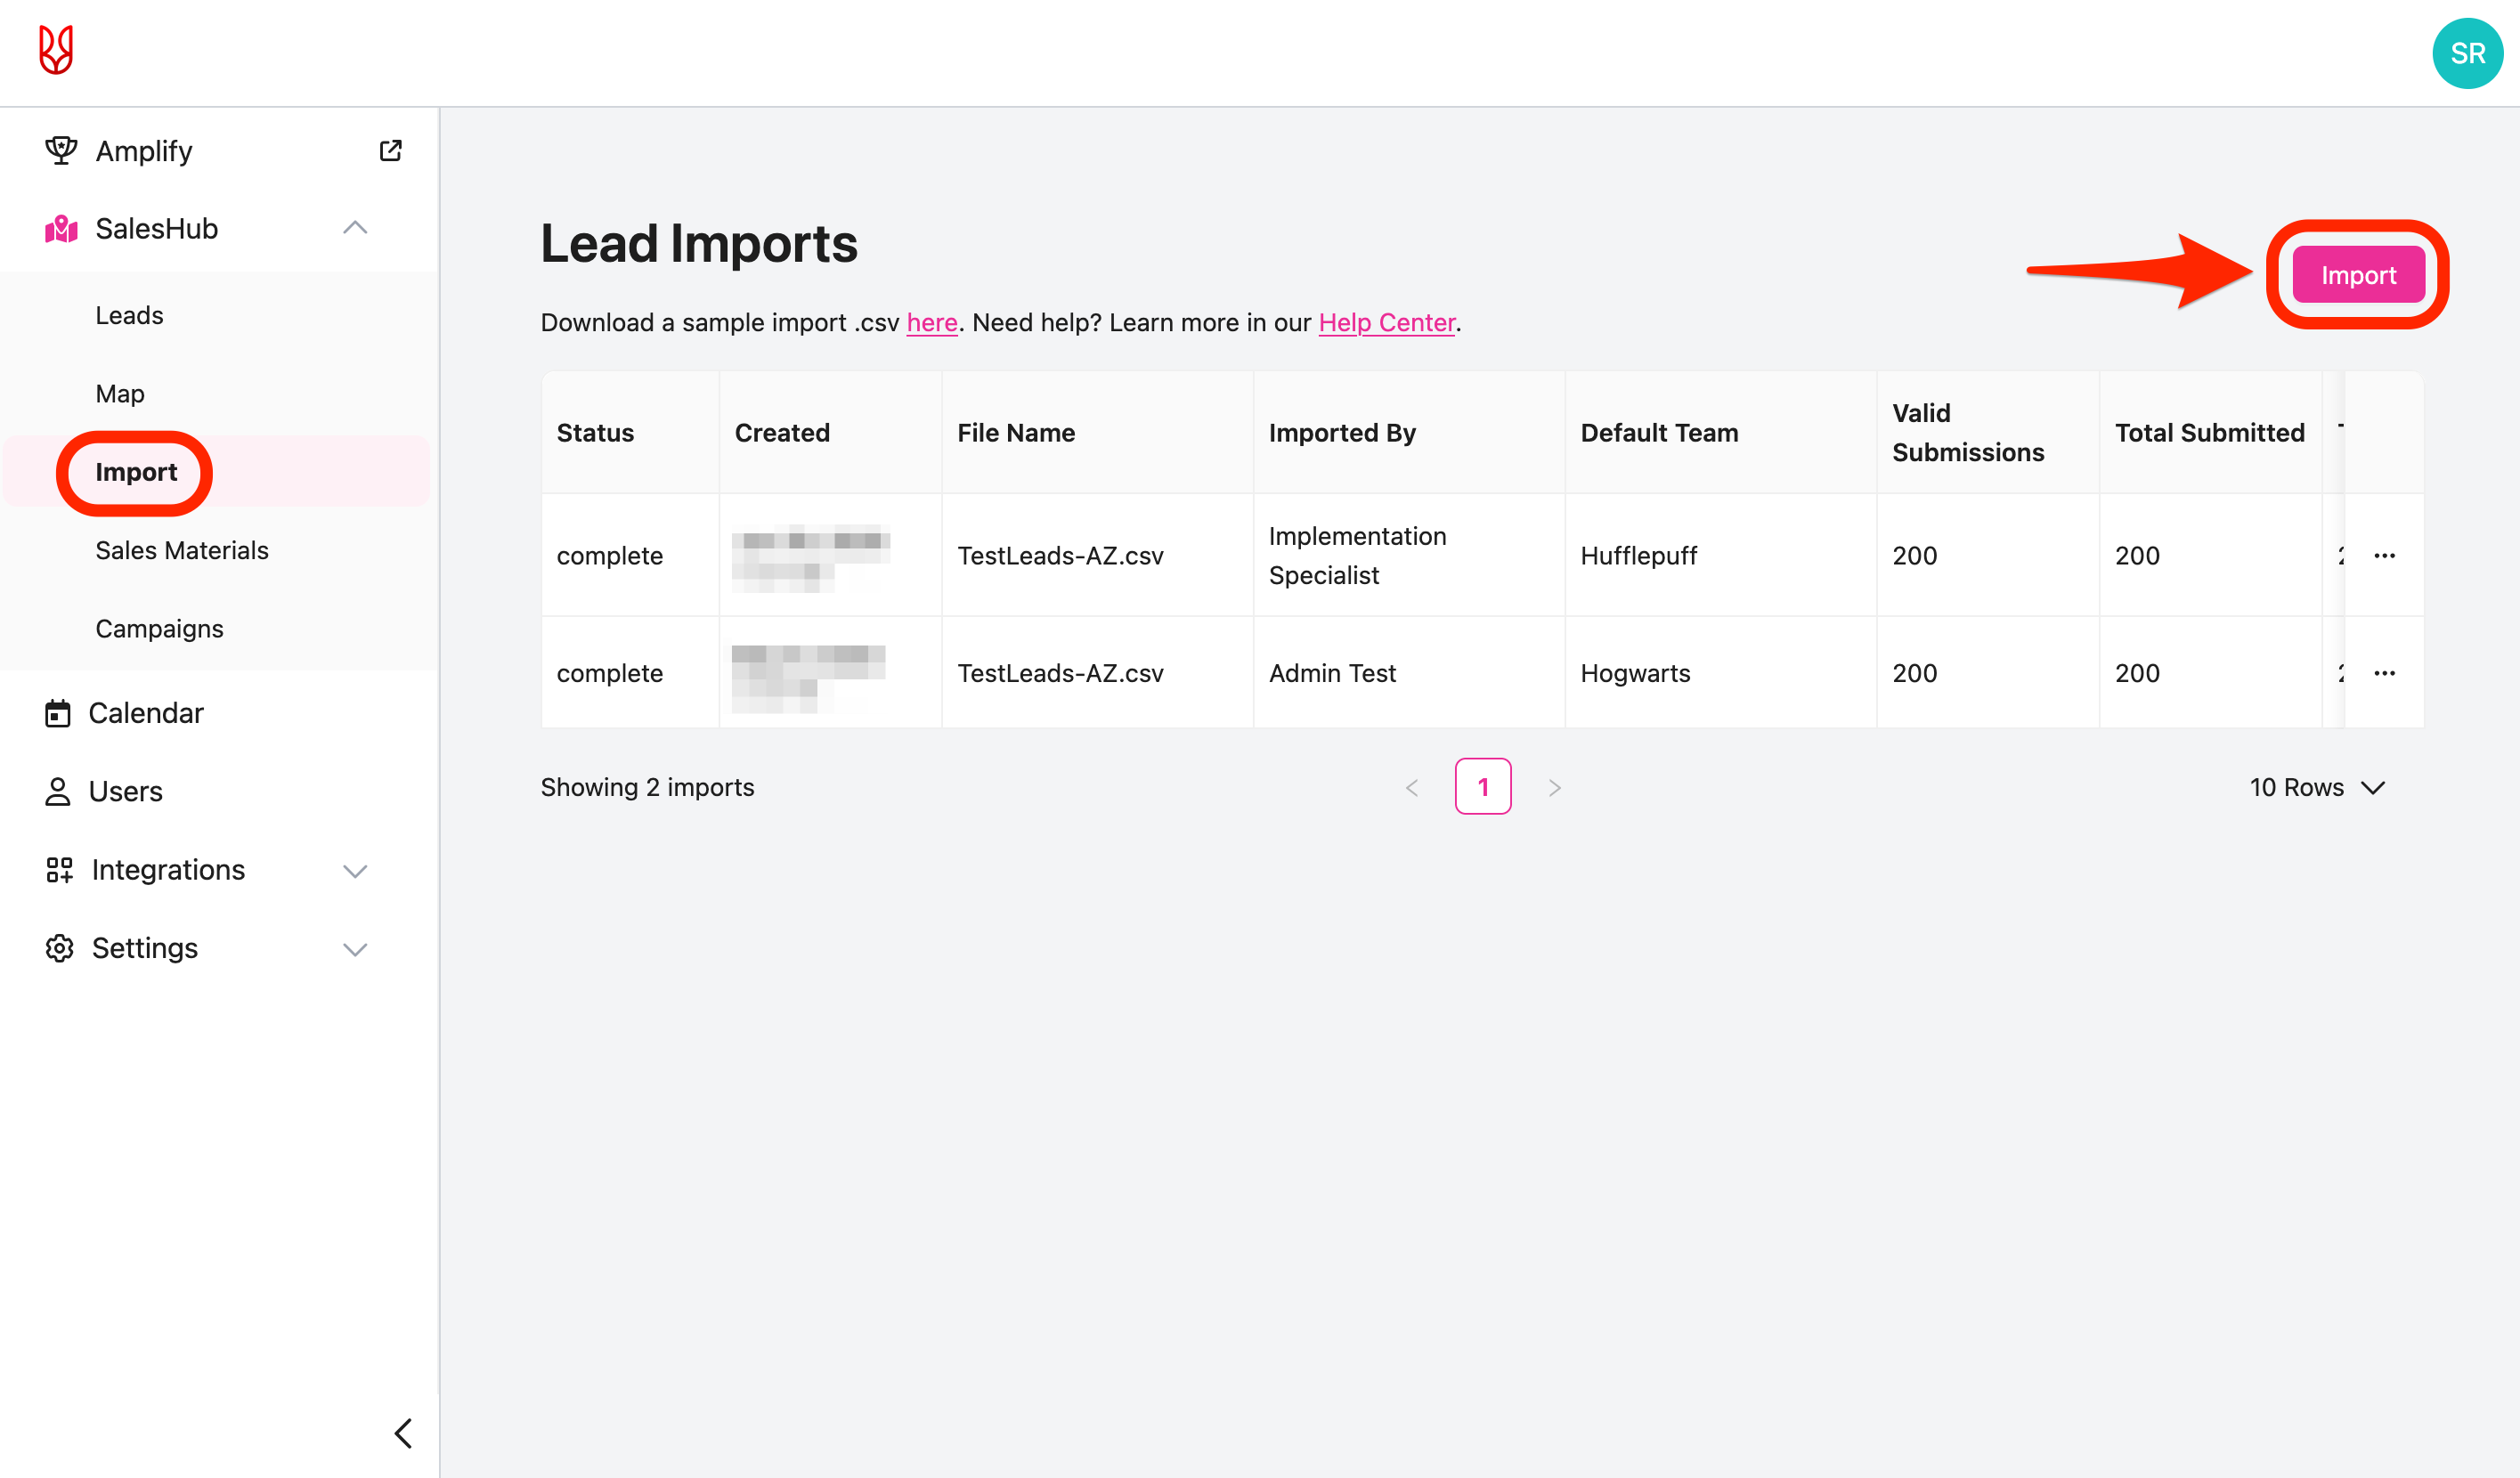This screenshot has height=1478, width=2520.
Task: Click the Calendar icon in sidebar
Action: (x=58, y=713)
